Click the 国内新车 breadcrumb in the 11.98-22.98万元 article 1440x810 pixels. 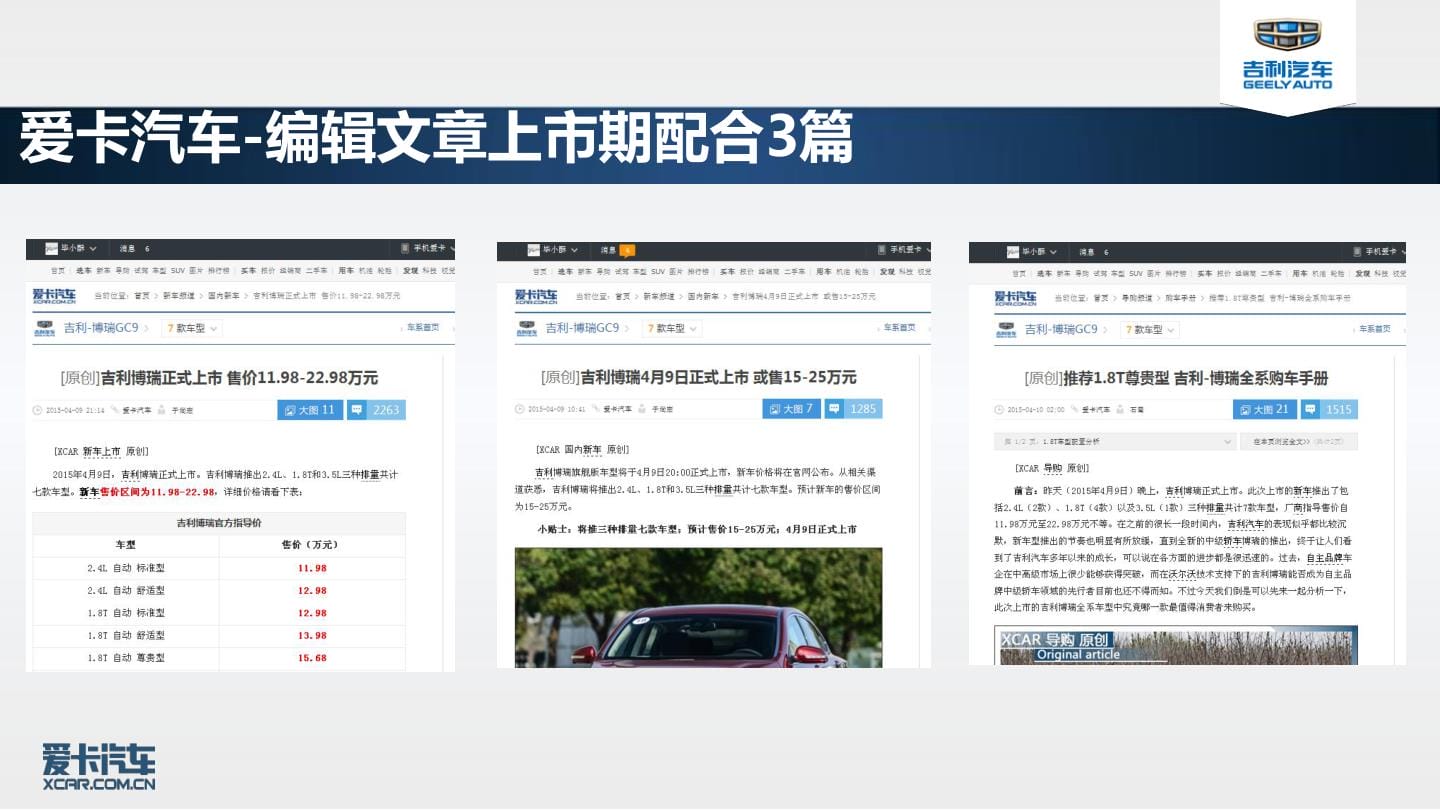click(224, 296)
